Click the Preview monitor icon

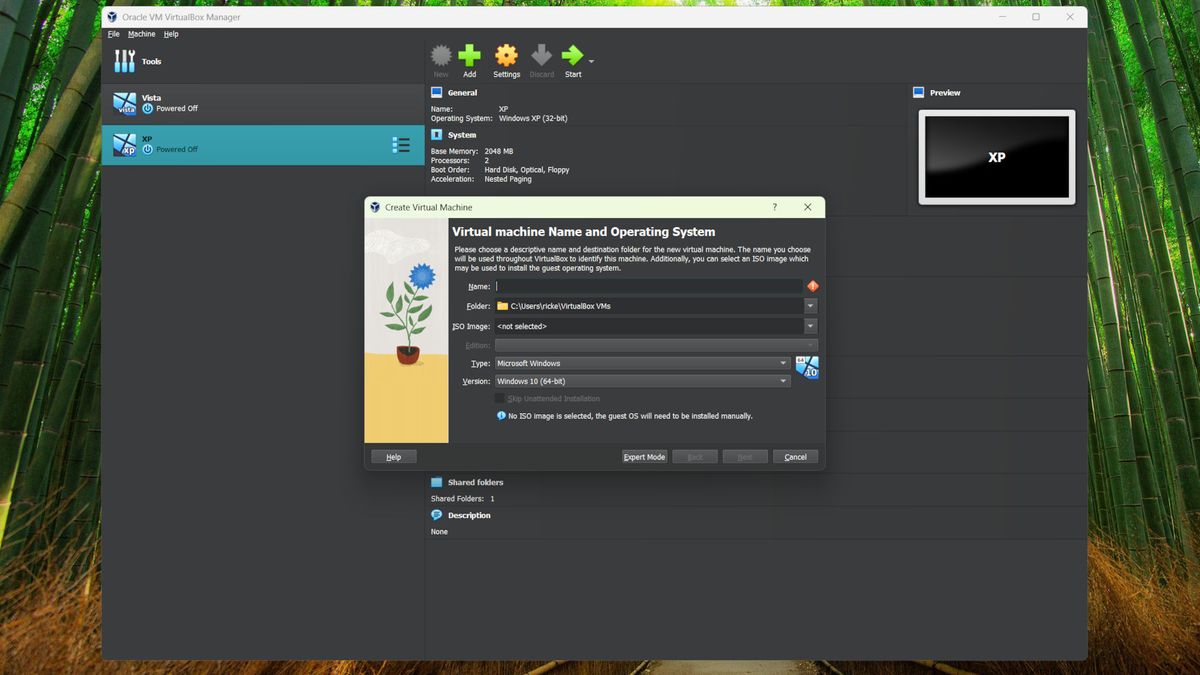pyautogui.click(x=917, y=92)
